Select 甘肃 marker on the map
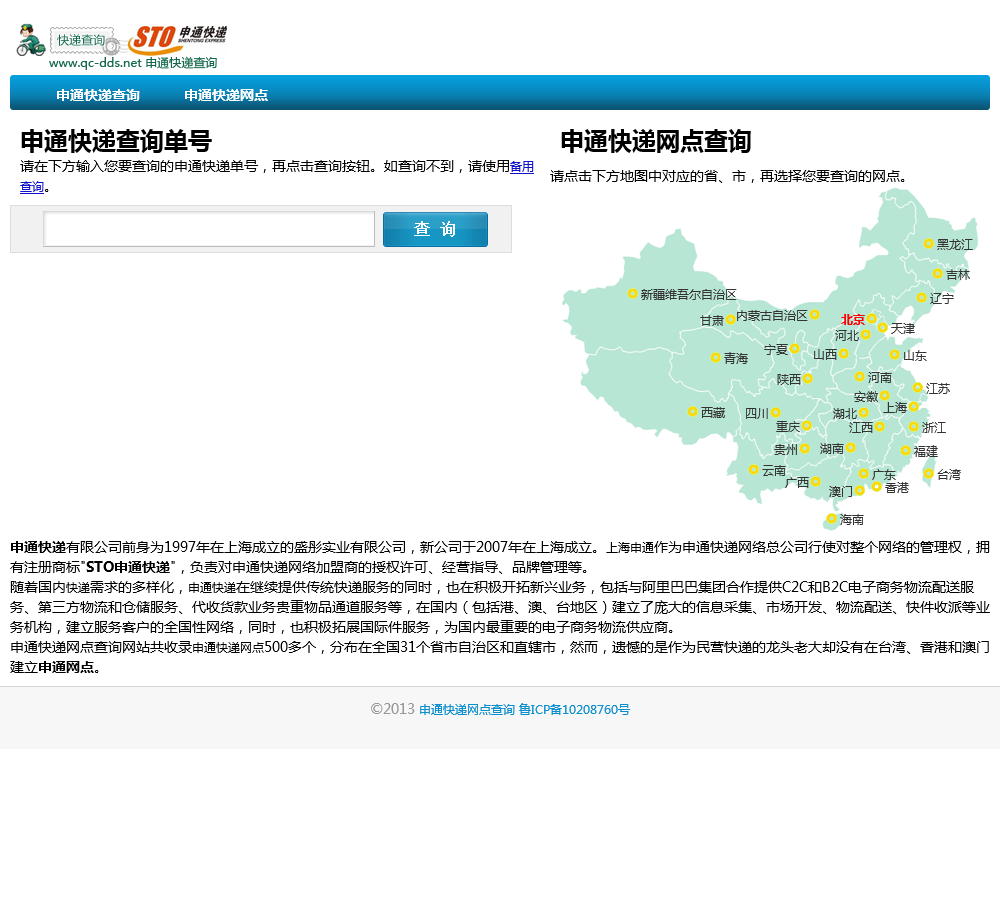 730,319
